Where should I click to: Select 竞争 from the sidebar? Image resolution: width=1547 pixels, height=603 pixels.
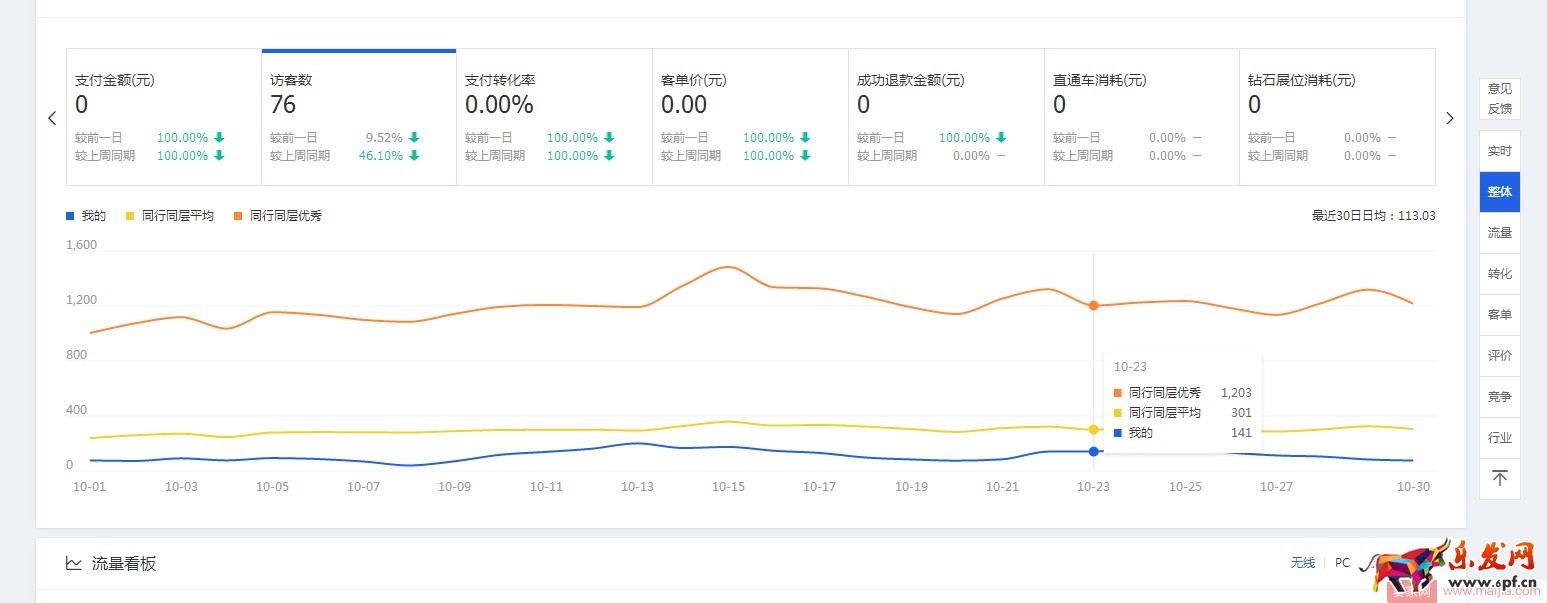coord(1499,396)
